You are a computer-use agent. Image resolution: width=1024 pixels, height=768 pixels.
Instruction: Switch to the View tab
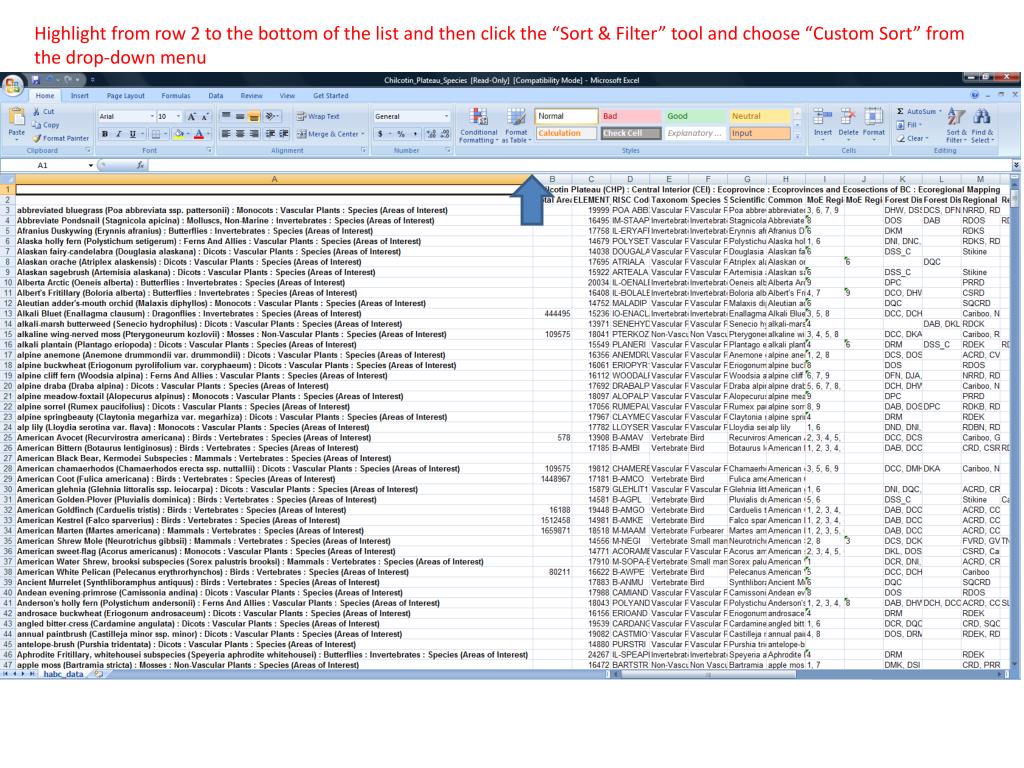(287, 96)
